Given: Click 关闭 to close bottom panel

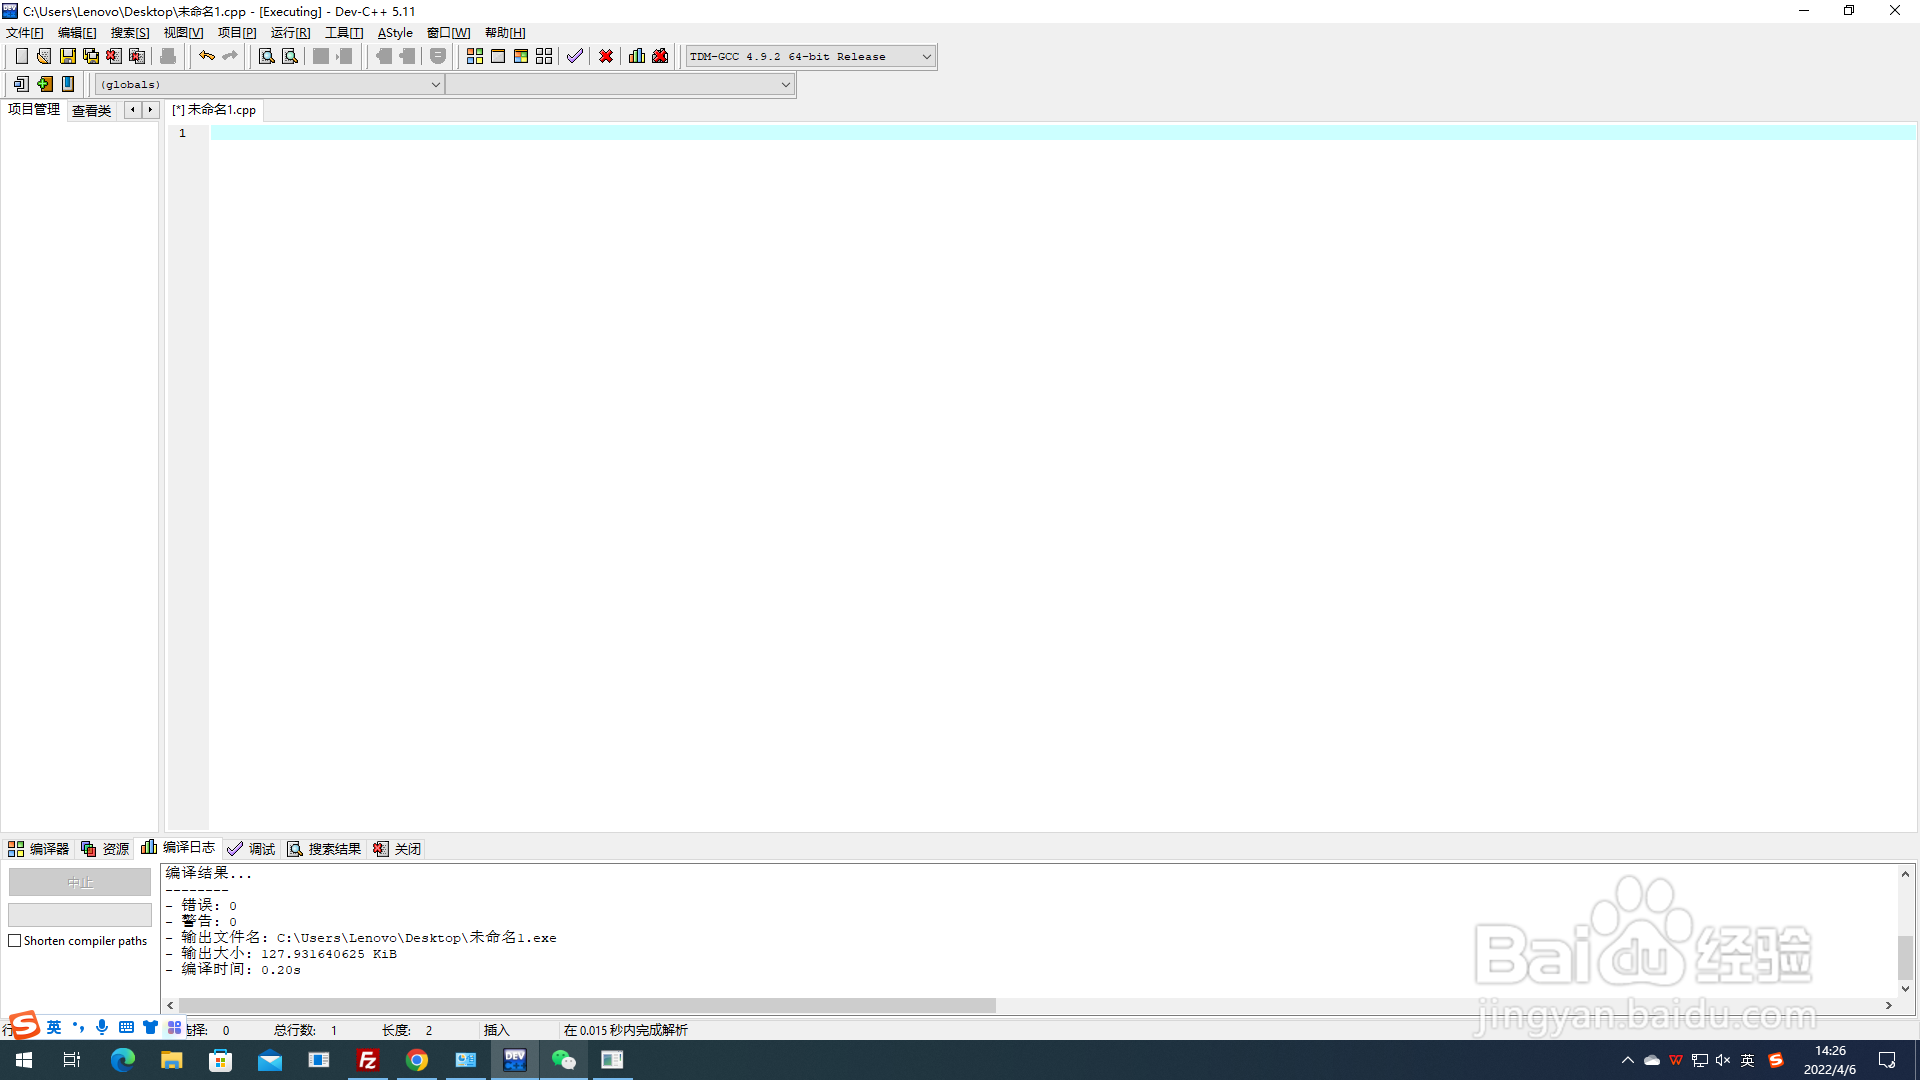Looking at the screenshot, I should (x=397, y=849).
